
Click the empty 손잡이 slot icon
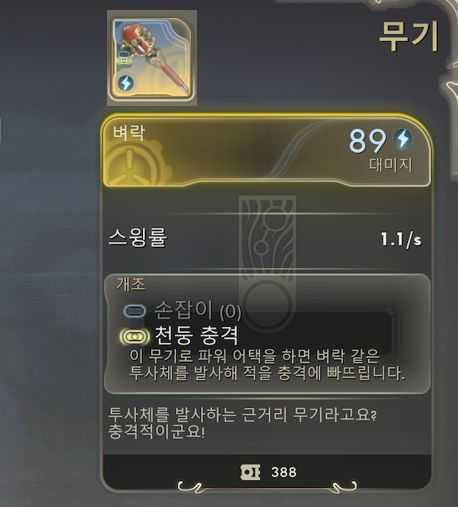click(134, 311)
